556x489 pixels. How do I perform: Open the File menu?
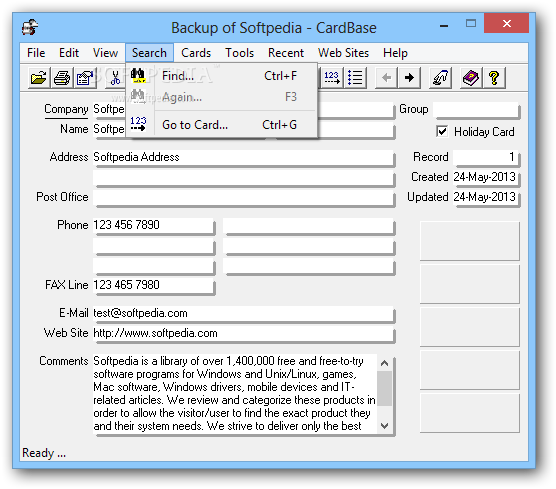pyautogui.click(x=36, y=53)
